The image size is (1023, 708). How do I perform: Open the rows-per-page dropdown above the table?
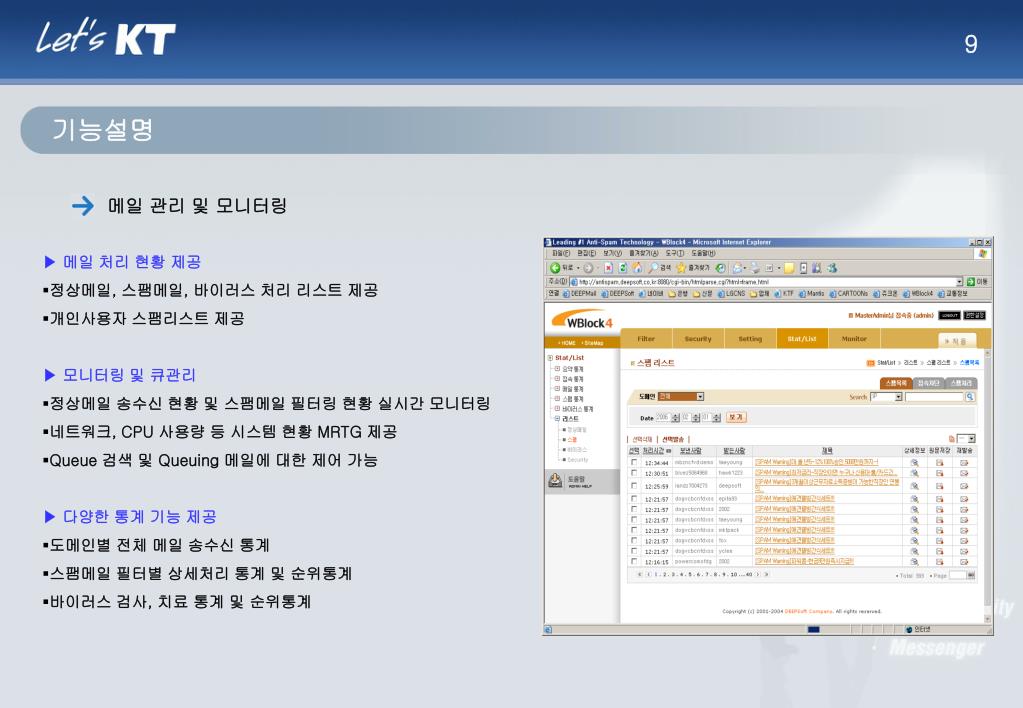(x=966, y=439)
